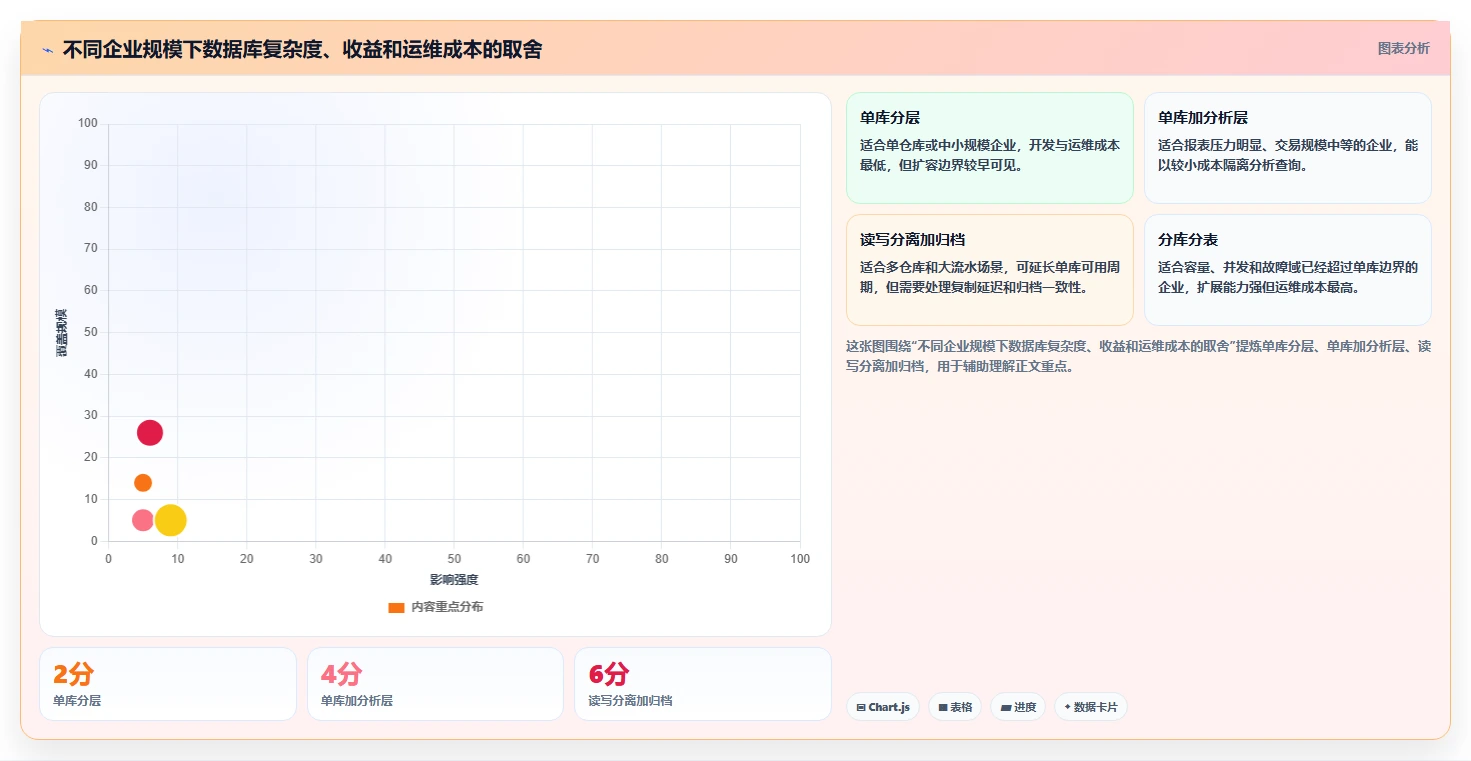The width and height of the screenshot is (1471, 761).
Task: Click the y-axis tick label 100
Action: (88, 124)
